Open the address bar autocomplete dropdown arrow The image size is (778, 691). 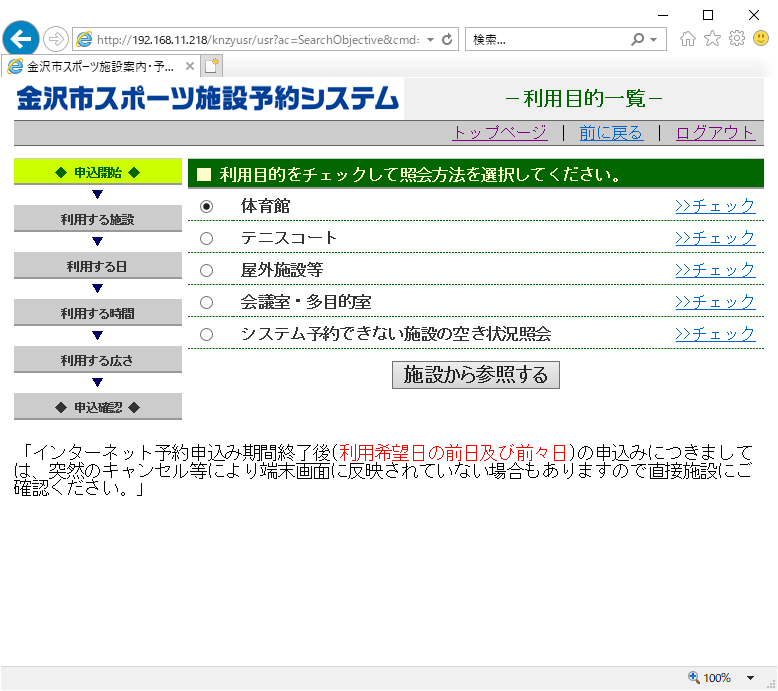(x=430, y=40)
